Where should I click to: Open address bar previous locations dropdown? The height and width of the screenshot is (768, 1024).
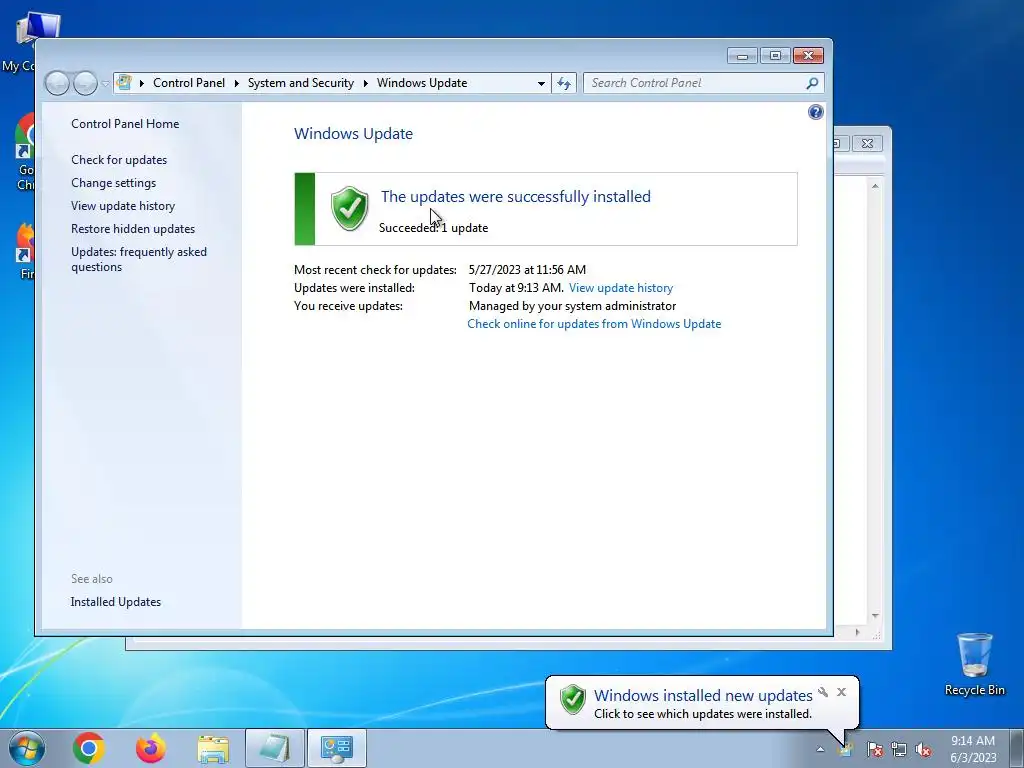click(541, 84)
